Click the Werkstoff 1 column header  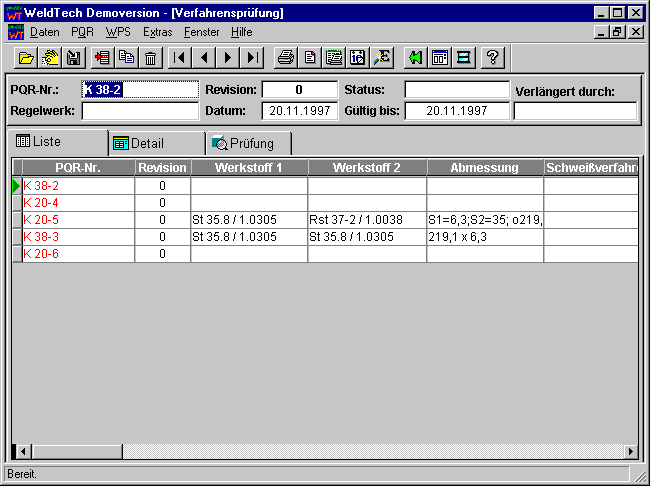[x=248, y=167]
